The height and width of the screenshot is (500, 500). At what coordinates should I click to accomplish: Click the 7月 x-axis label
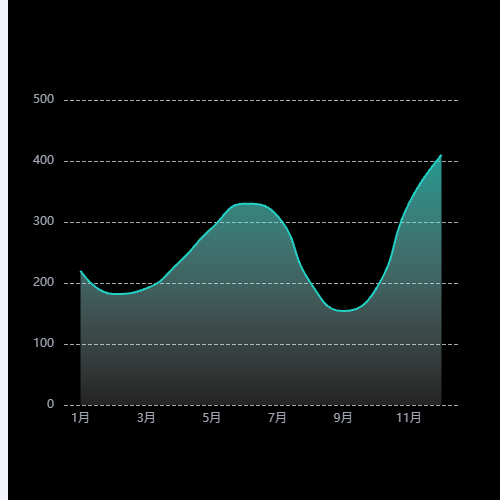(x=277, y=417)
